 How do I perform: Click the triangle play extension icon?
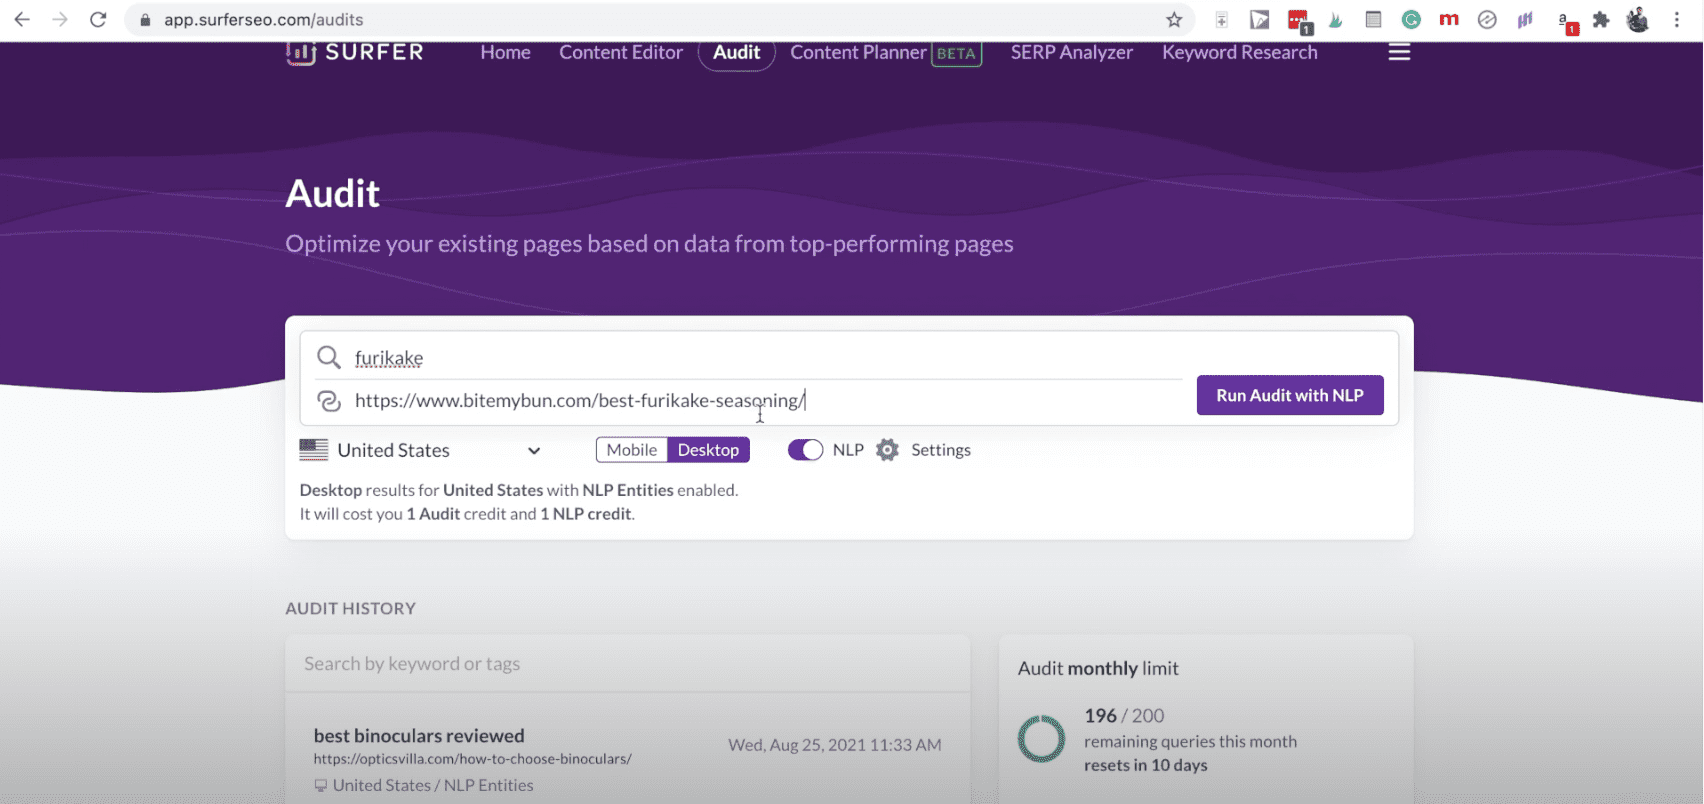pyautogui.click(x=1260, y=19)
